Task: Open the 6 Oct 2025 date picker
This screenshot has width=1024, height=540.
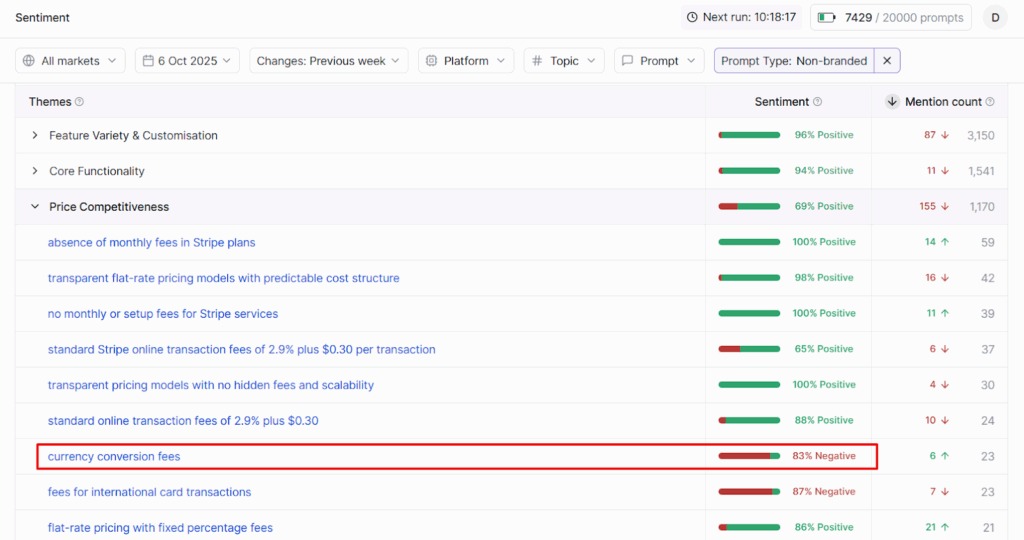Action: click(x=188, y=61)
